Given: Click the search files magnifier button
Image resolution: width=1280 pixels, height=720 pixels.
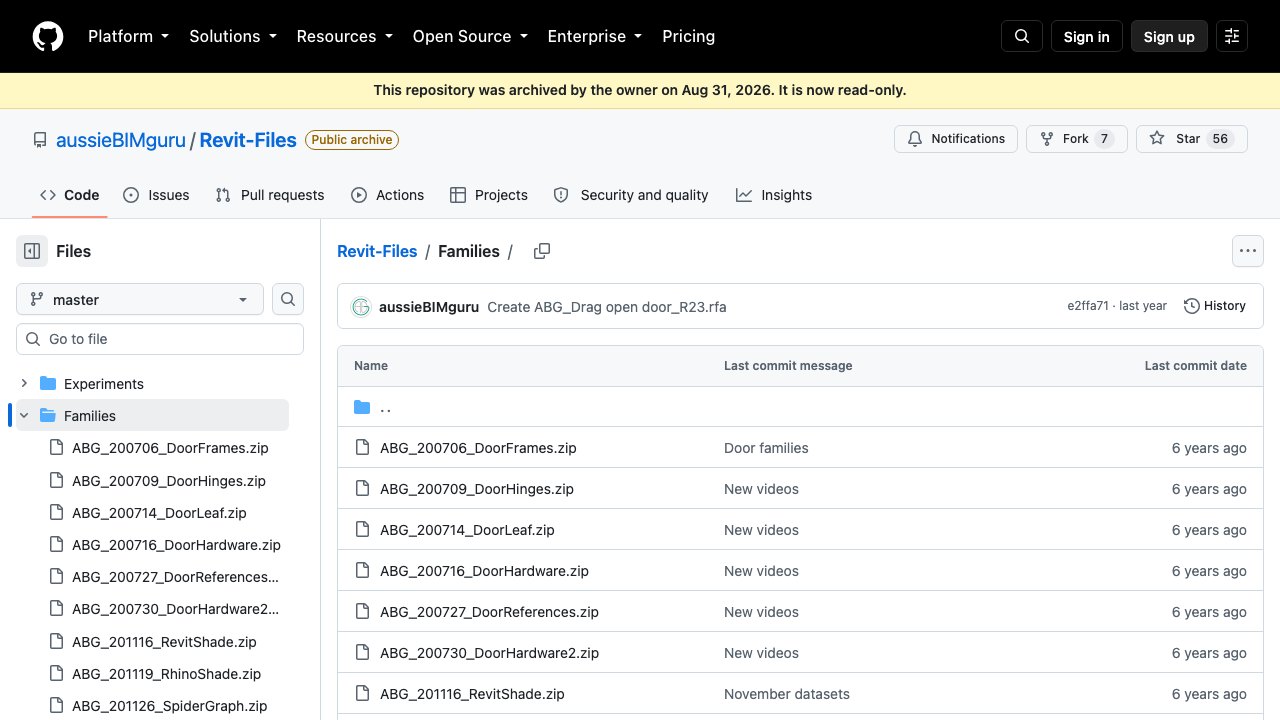Looking at the screenshot, I should pos(288,299).
